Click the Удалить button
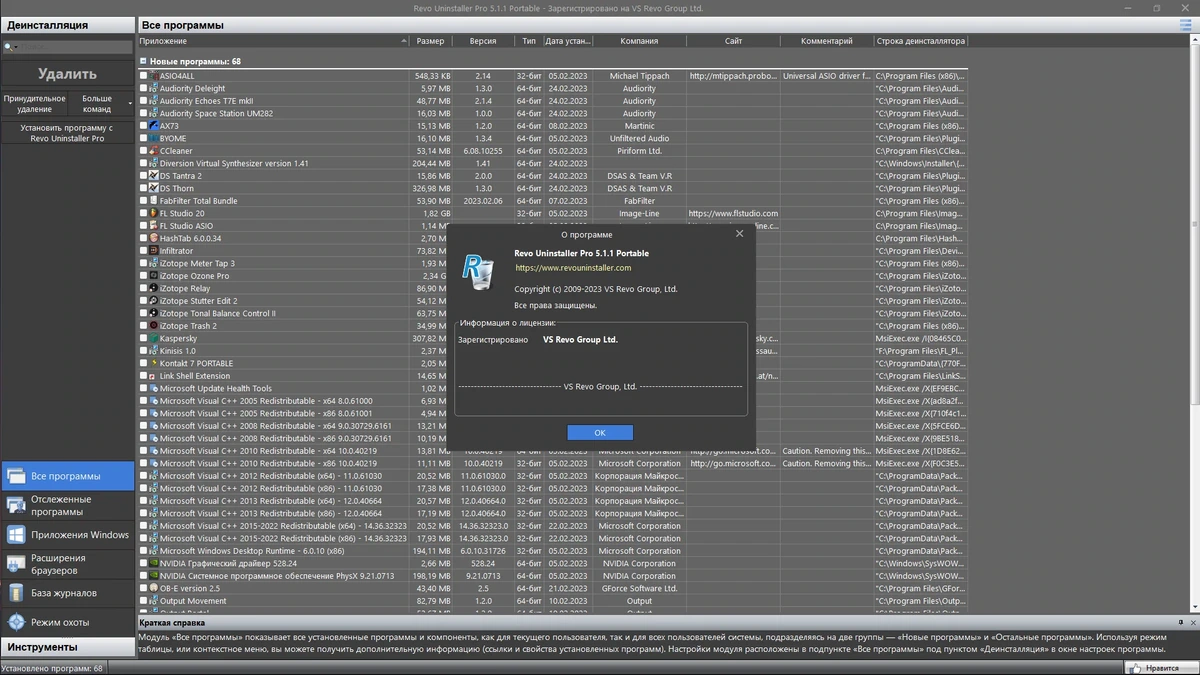 [67, 74]
